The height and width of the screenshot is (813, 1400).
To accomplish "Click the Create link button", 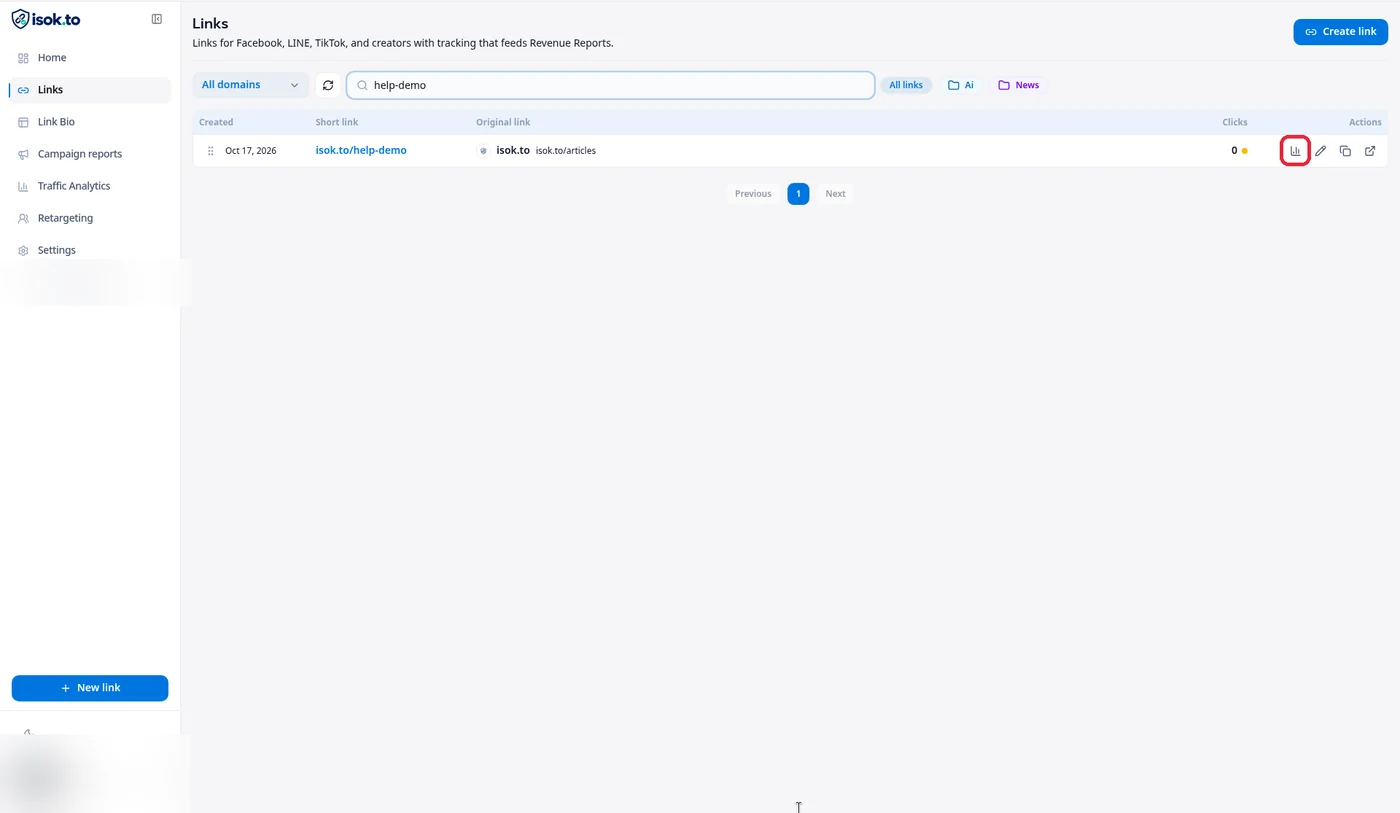I will [1340, 31].
